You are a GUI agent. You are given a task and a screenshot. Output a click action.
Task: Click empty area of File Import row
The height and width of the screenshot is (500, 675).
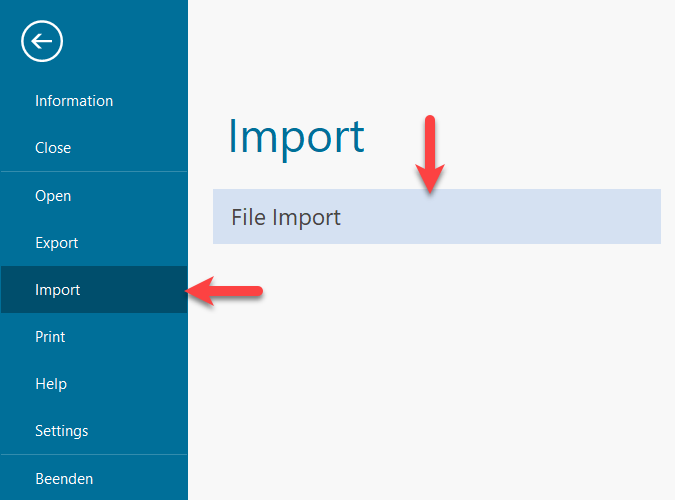(x=540, y=217)
